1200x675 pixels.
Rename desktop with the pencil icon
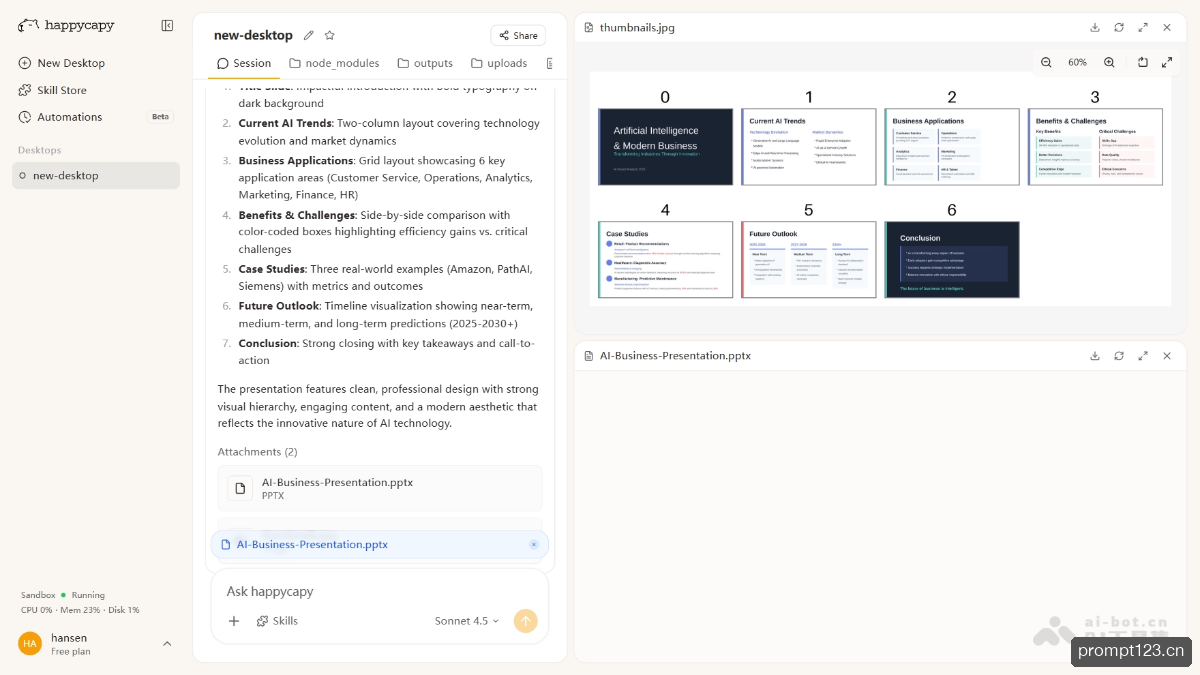(309, 35)
